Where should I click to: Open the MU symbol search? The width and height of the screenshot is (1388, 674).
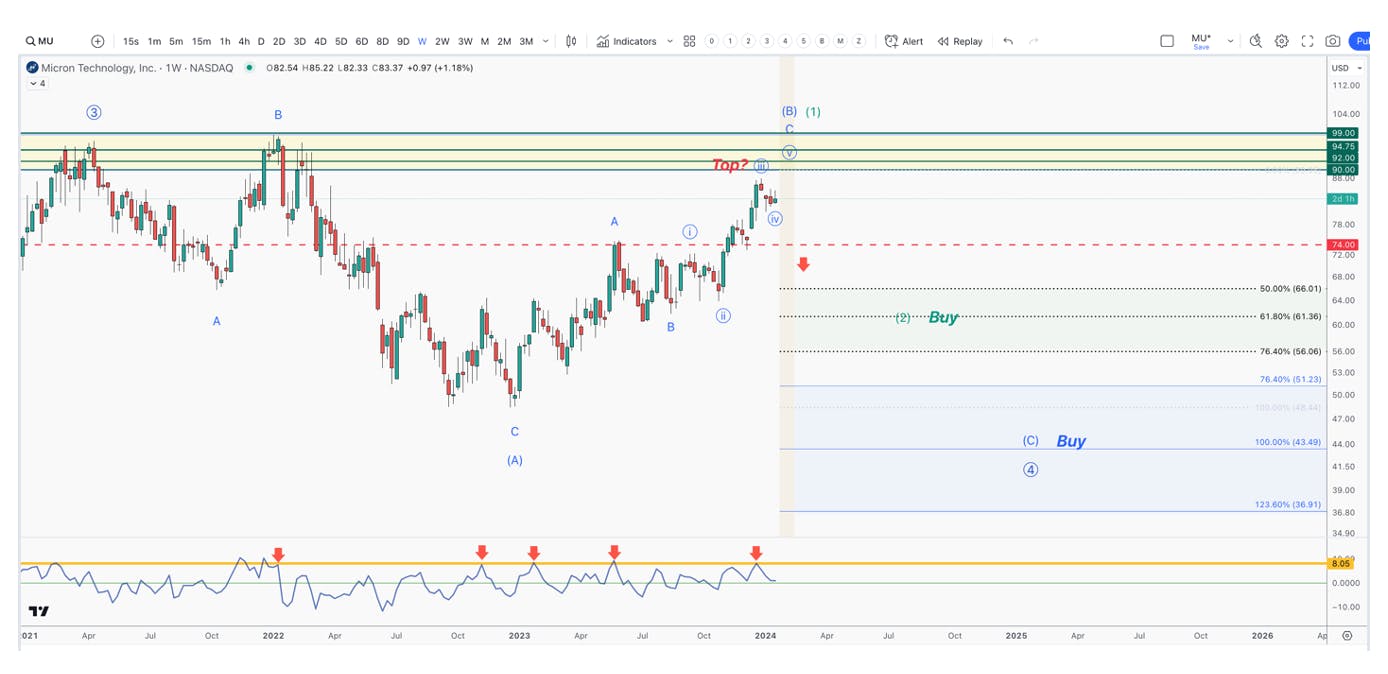click(x=40, y=41)
